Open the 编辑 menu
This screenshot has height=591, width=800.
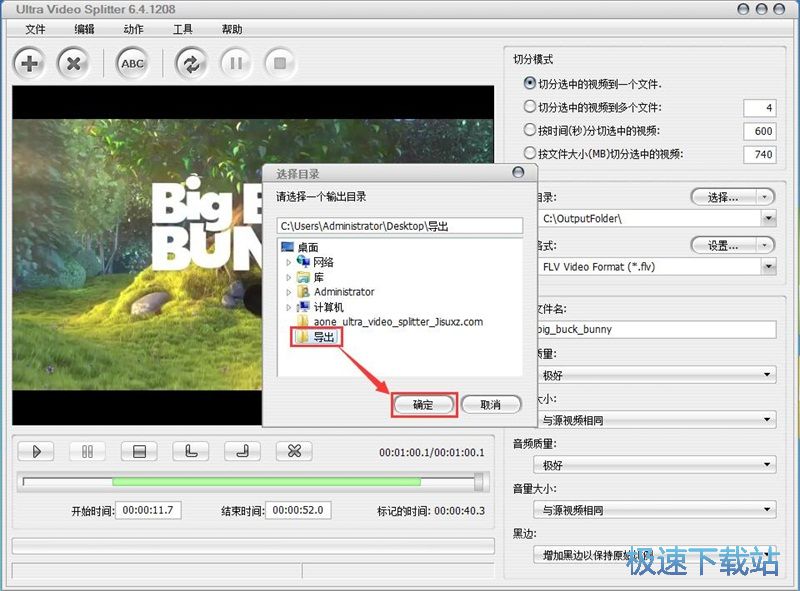[84, 29]
